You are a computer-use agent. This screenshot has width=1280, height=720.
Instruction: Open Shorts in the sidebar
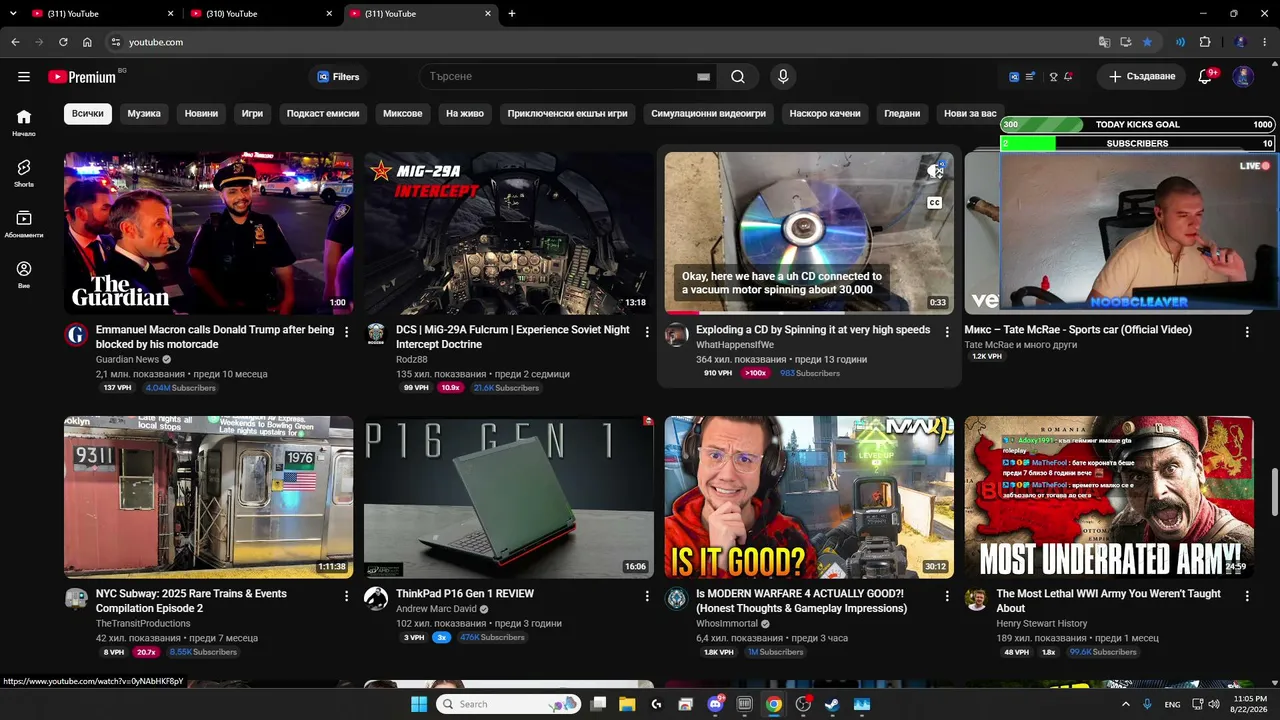point(24,173)
